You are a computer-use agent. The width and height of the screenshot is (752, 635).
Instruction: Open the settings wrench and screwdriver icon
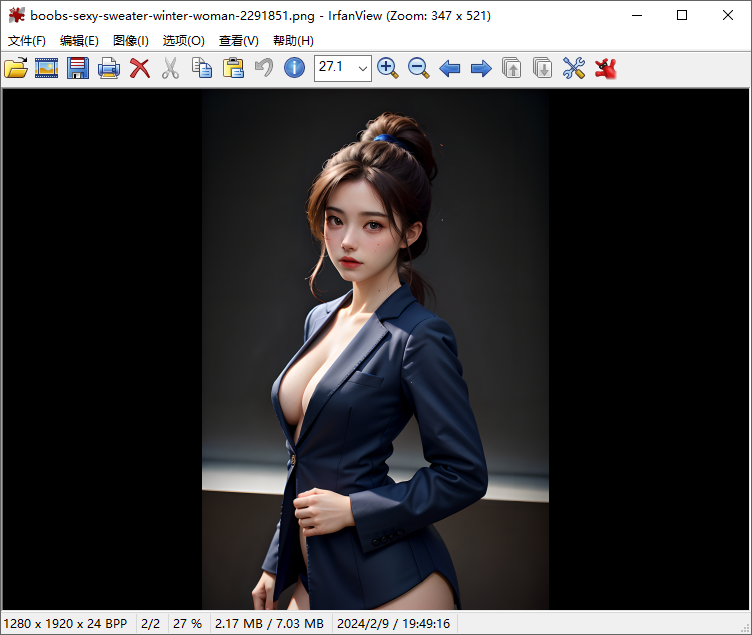(x=573, y=68)
